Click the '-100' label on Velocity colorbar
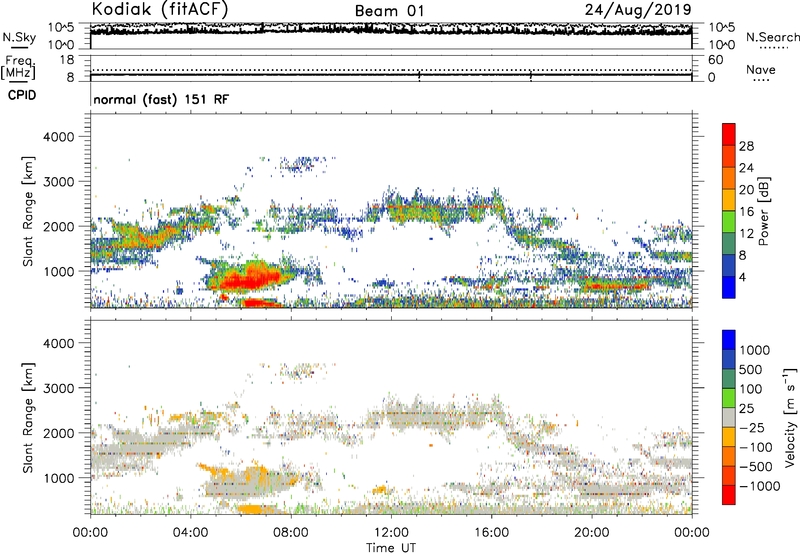 [x=756, y=447]
